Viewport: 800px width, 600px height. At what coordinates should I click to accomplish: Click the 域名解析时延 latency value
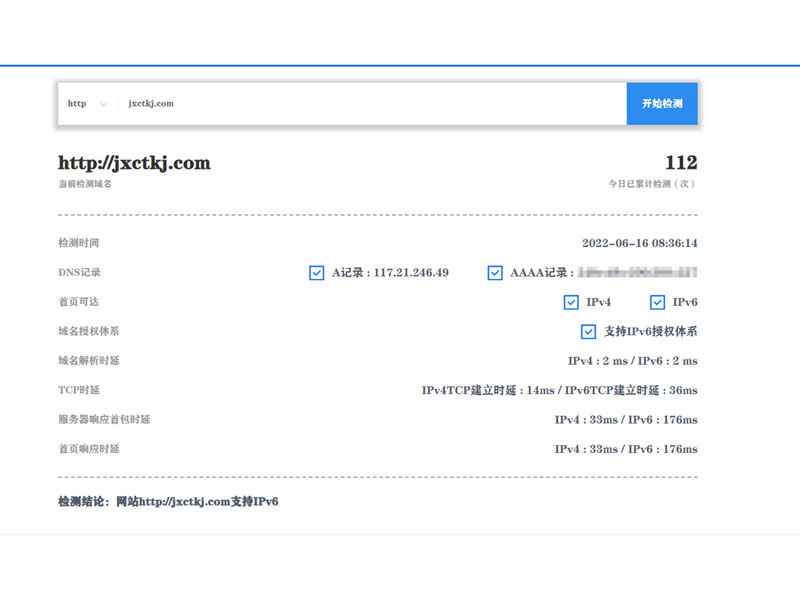pos(632,361)
